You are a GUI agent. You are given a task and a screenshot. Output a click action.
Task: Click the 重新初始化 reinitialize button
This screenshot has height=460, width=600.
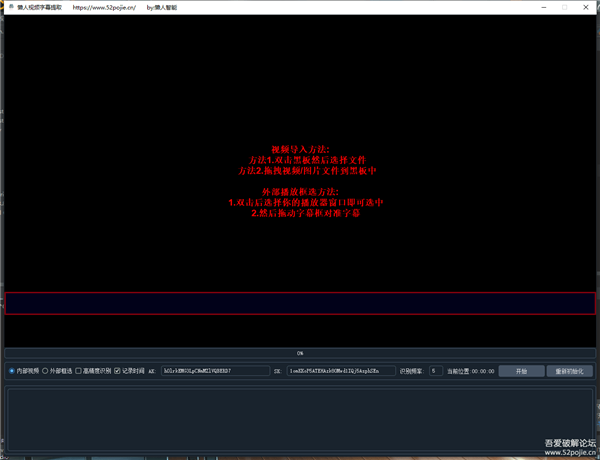coord(569,371)
